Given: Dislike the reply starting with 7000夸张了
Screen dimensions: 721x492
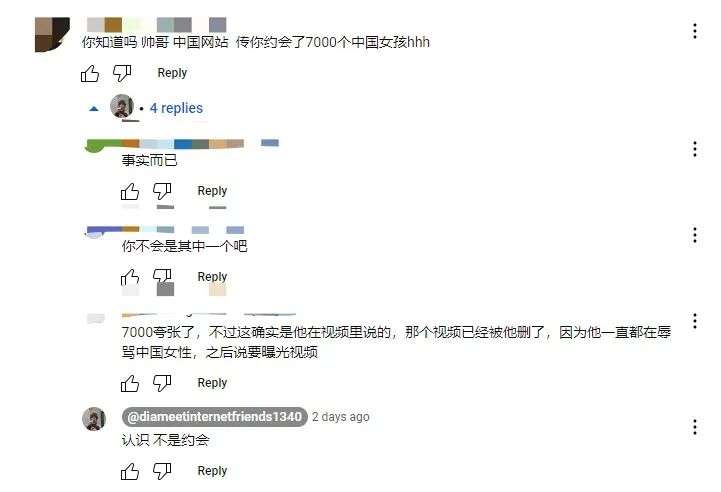Looking at the screenshot, I should pyautogui.click(x=162, y=383).
